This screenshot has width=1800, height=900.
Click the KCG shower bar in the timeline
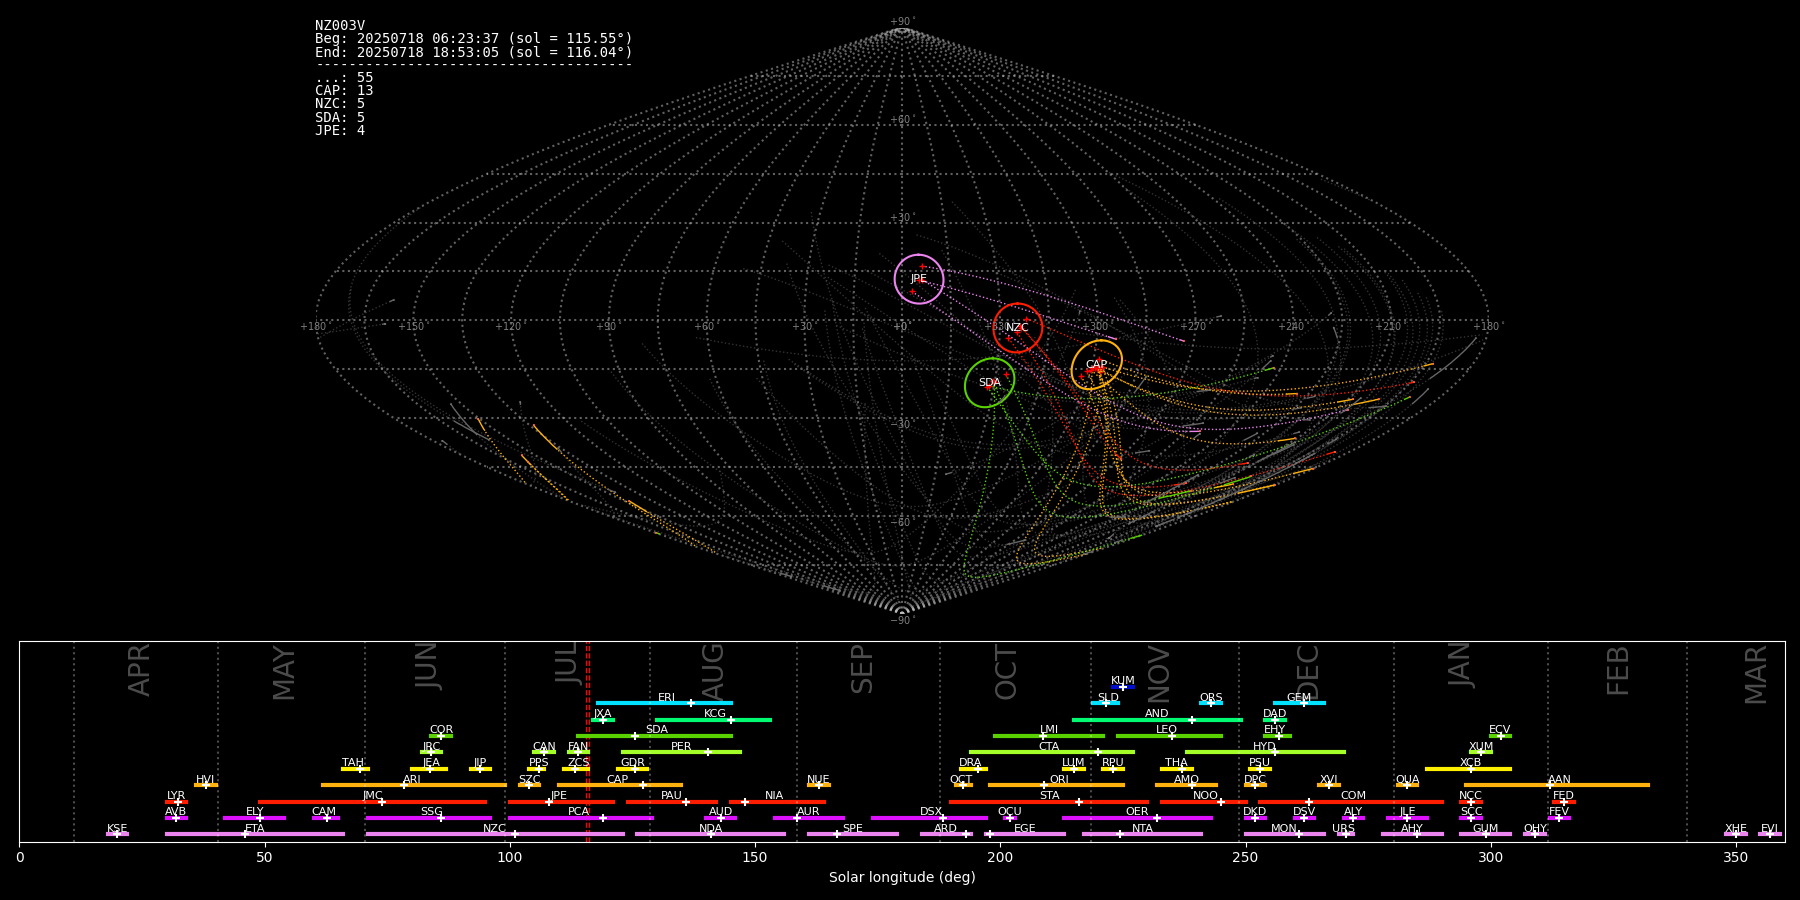click(x=713, y=719)
